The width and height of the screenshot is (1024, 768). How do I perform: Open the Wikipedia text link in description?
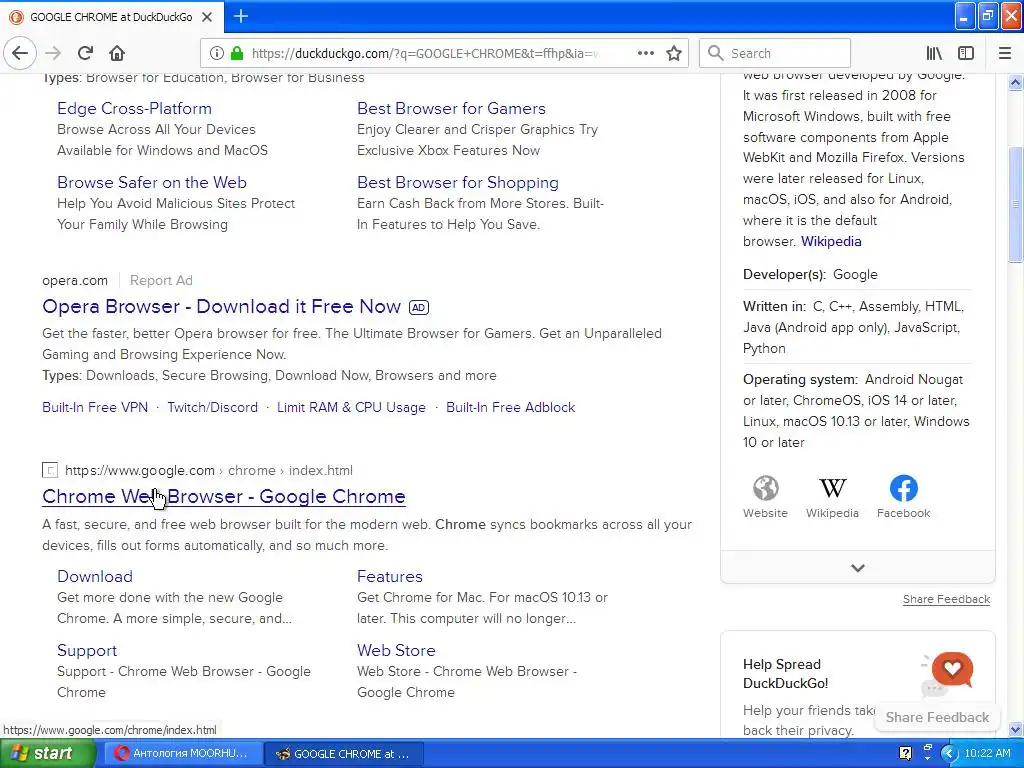click(831, 241)
